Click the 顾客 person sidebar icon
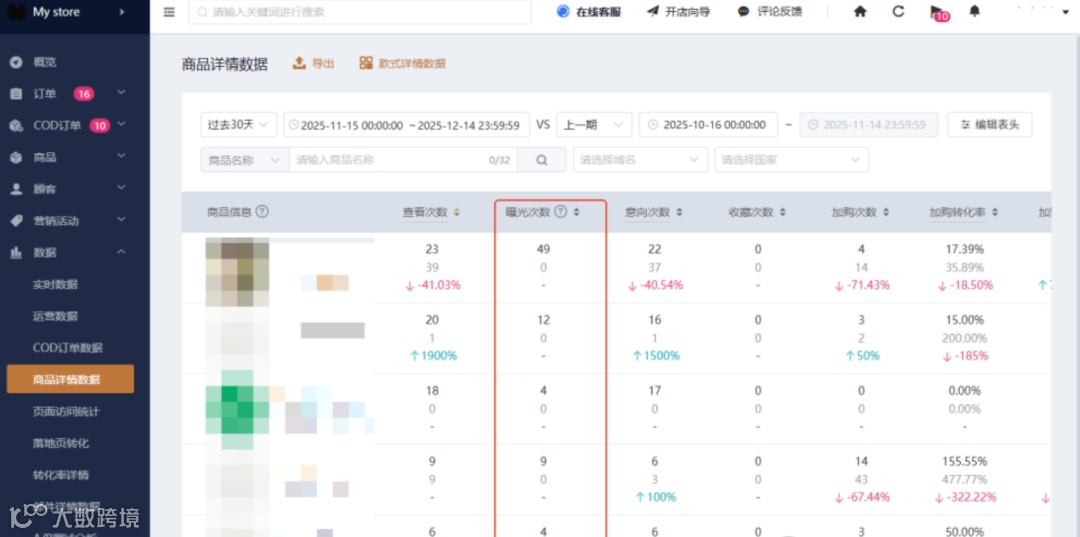1080x537 pixels. click(16, 189)
